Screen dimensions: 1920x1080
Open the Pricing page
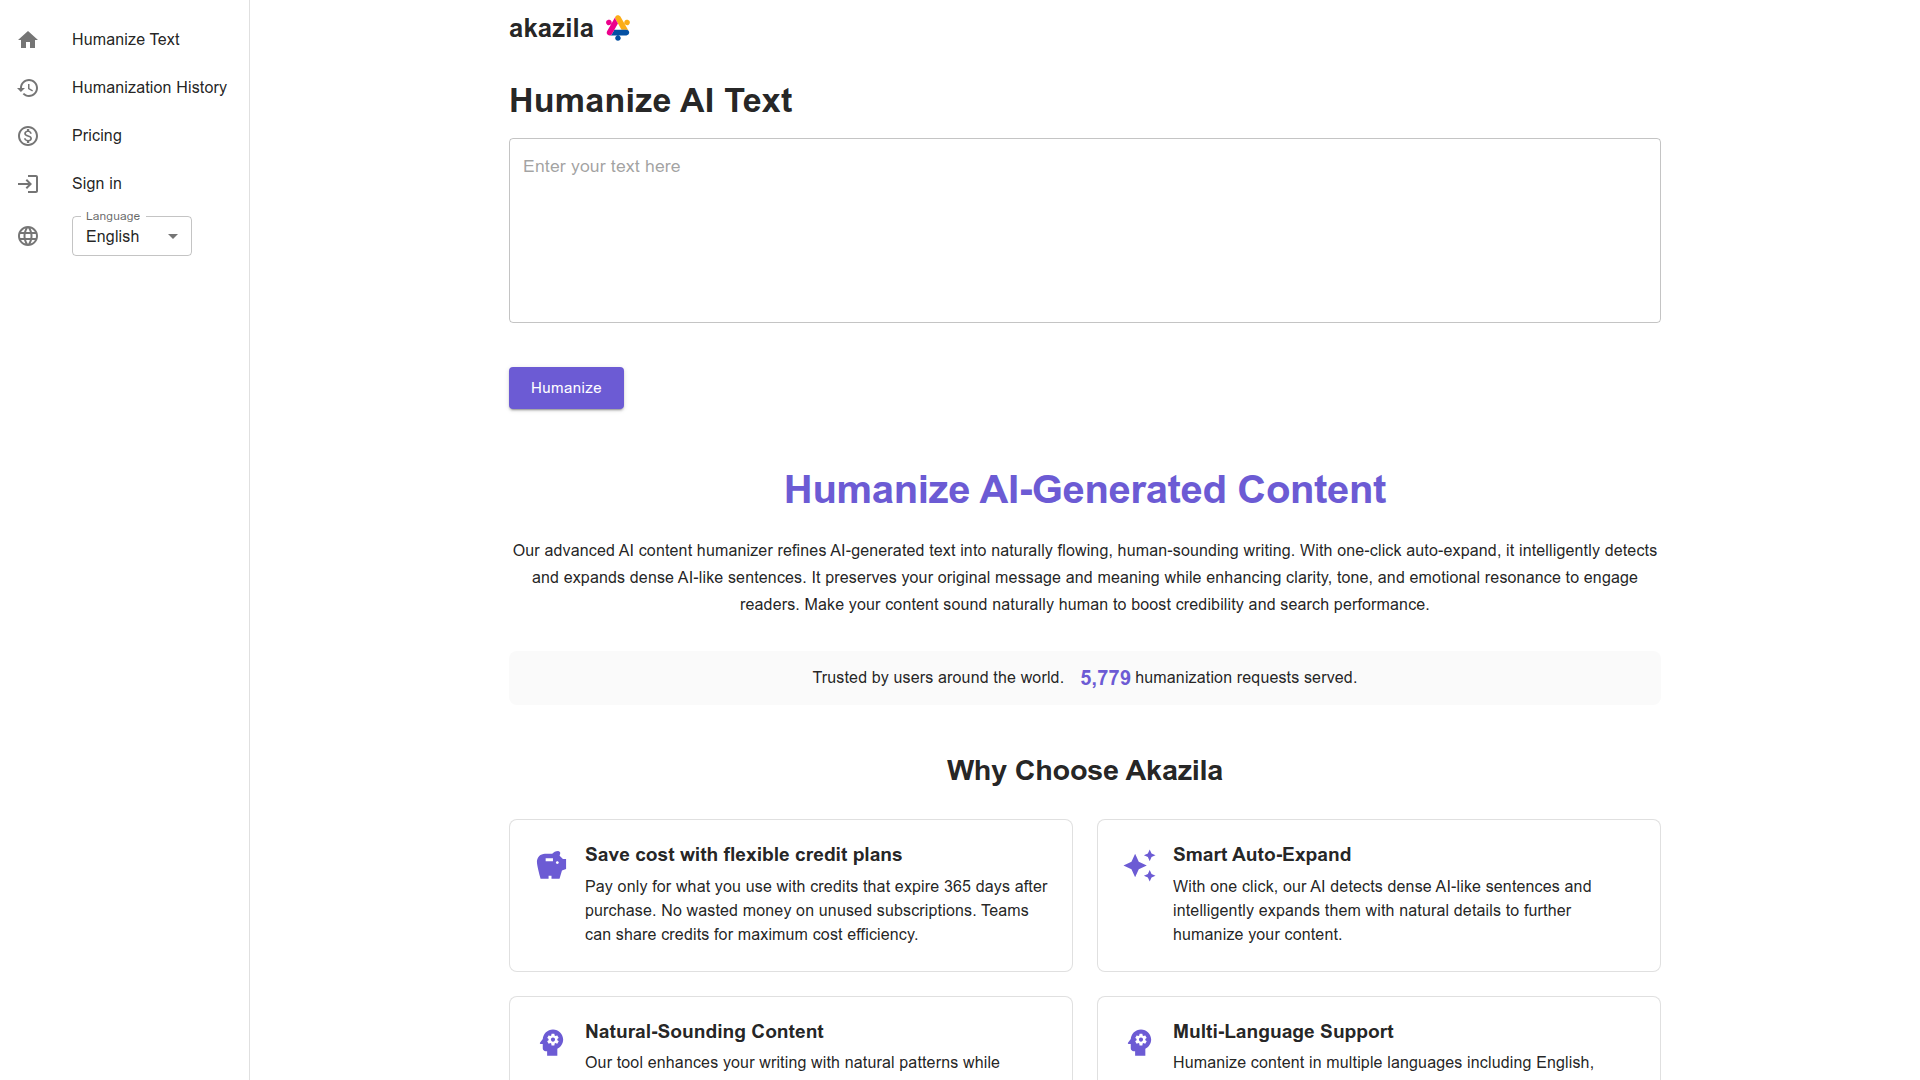tap(97, 136)
